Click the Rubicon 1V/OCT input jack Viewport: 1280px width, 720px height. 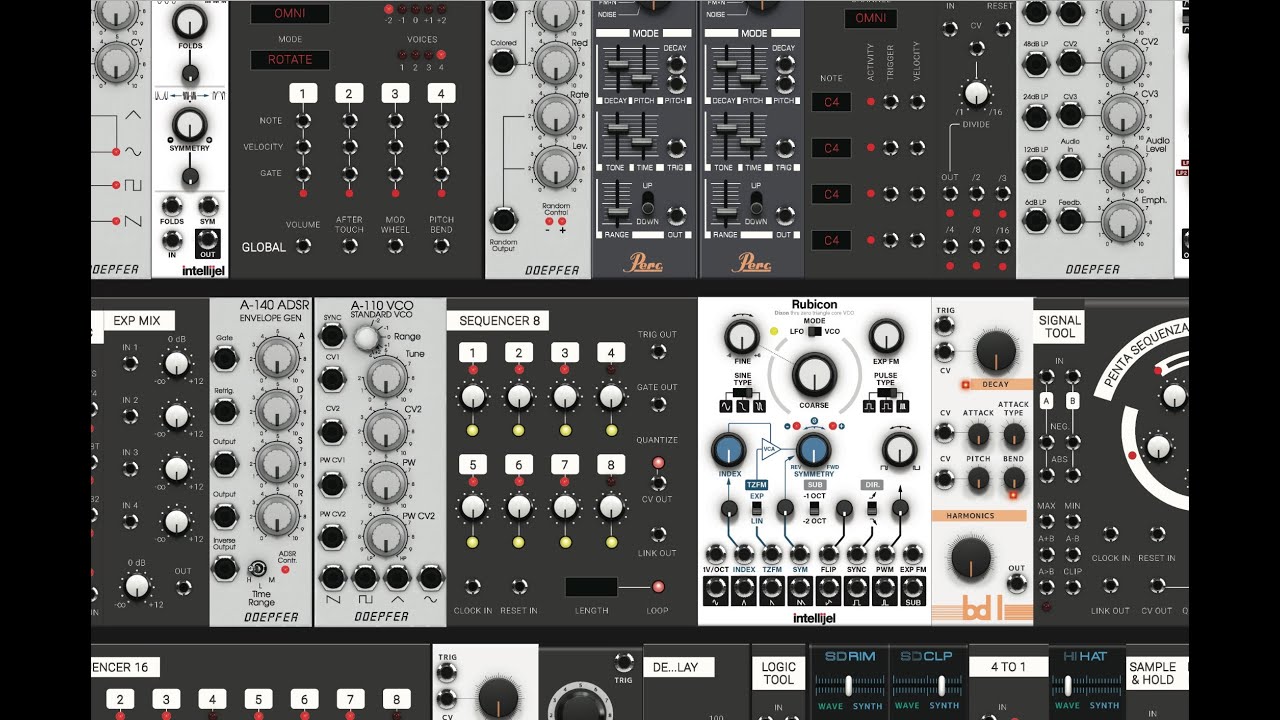point(716,554)
